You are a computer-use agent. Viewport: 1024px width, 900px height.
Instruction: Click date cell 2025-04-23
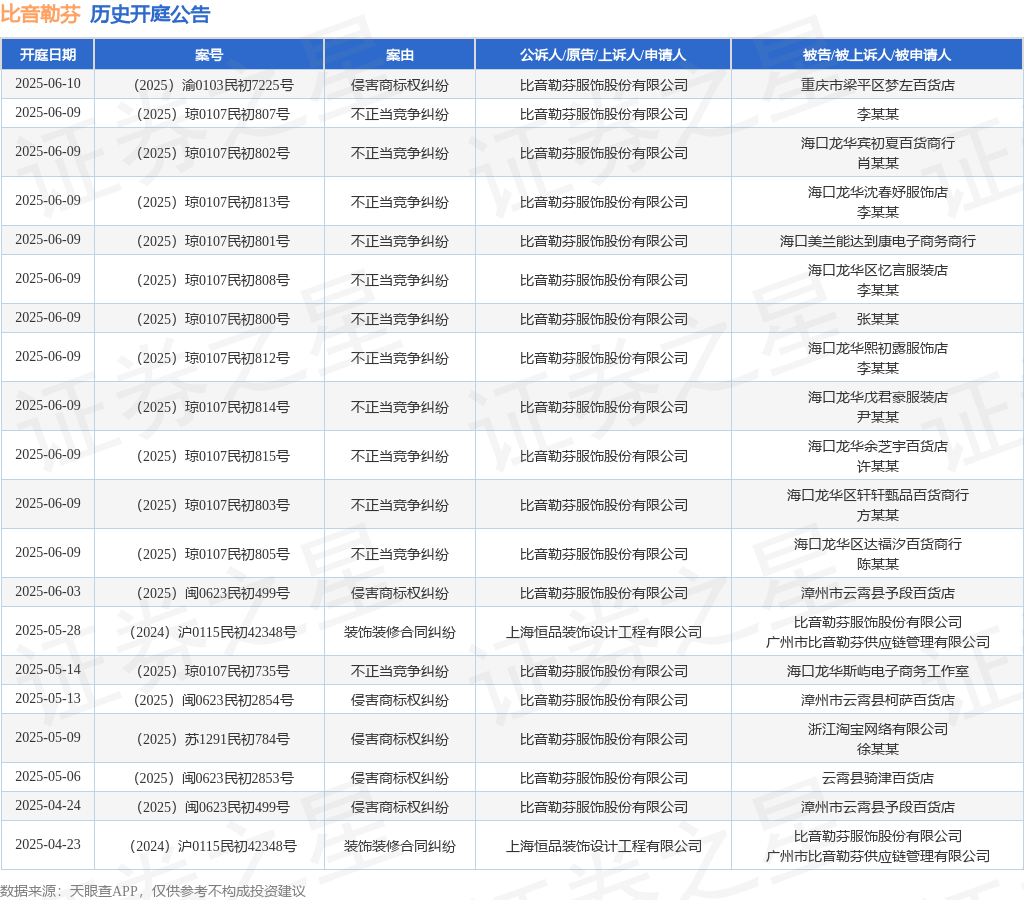click(48, 844)
